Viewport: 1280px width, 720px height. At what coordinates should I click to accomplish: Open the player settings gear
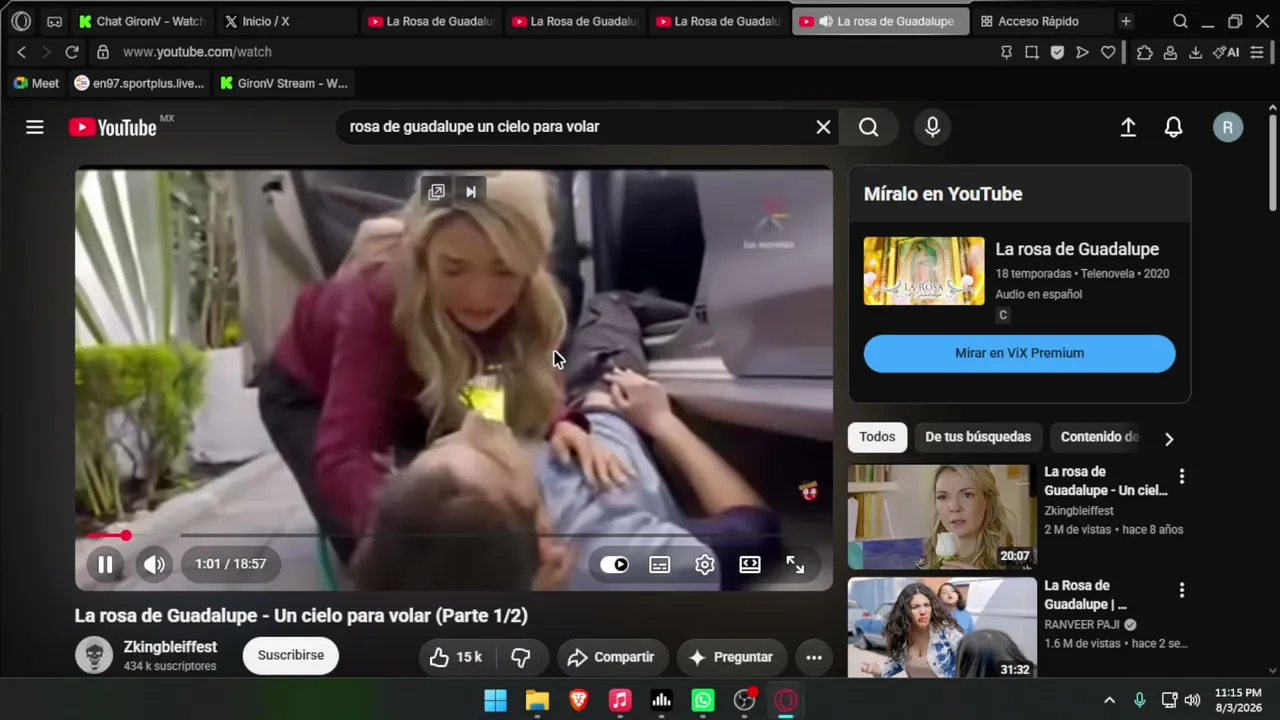pyautogui.click(x=705, y=564)
